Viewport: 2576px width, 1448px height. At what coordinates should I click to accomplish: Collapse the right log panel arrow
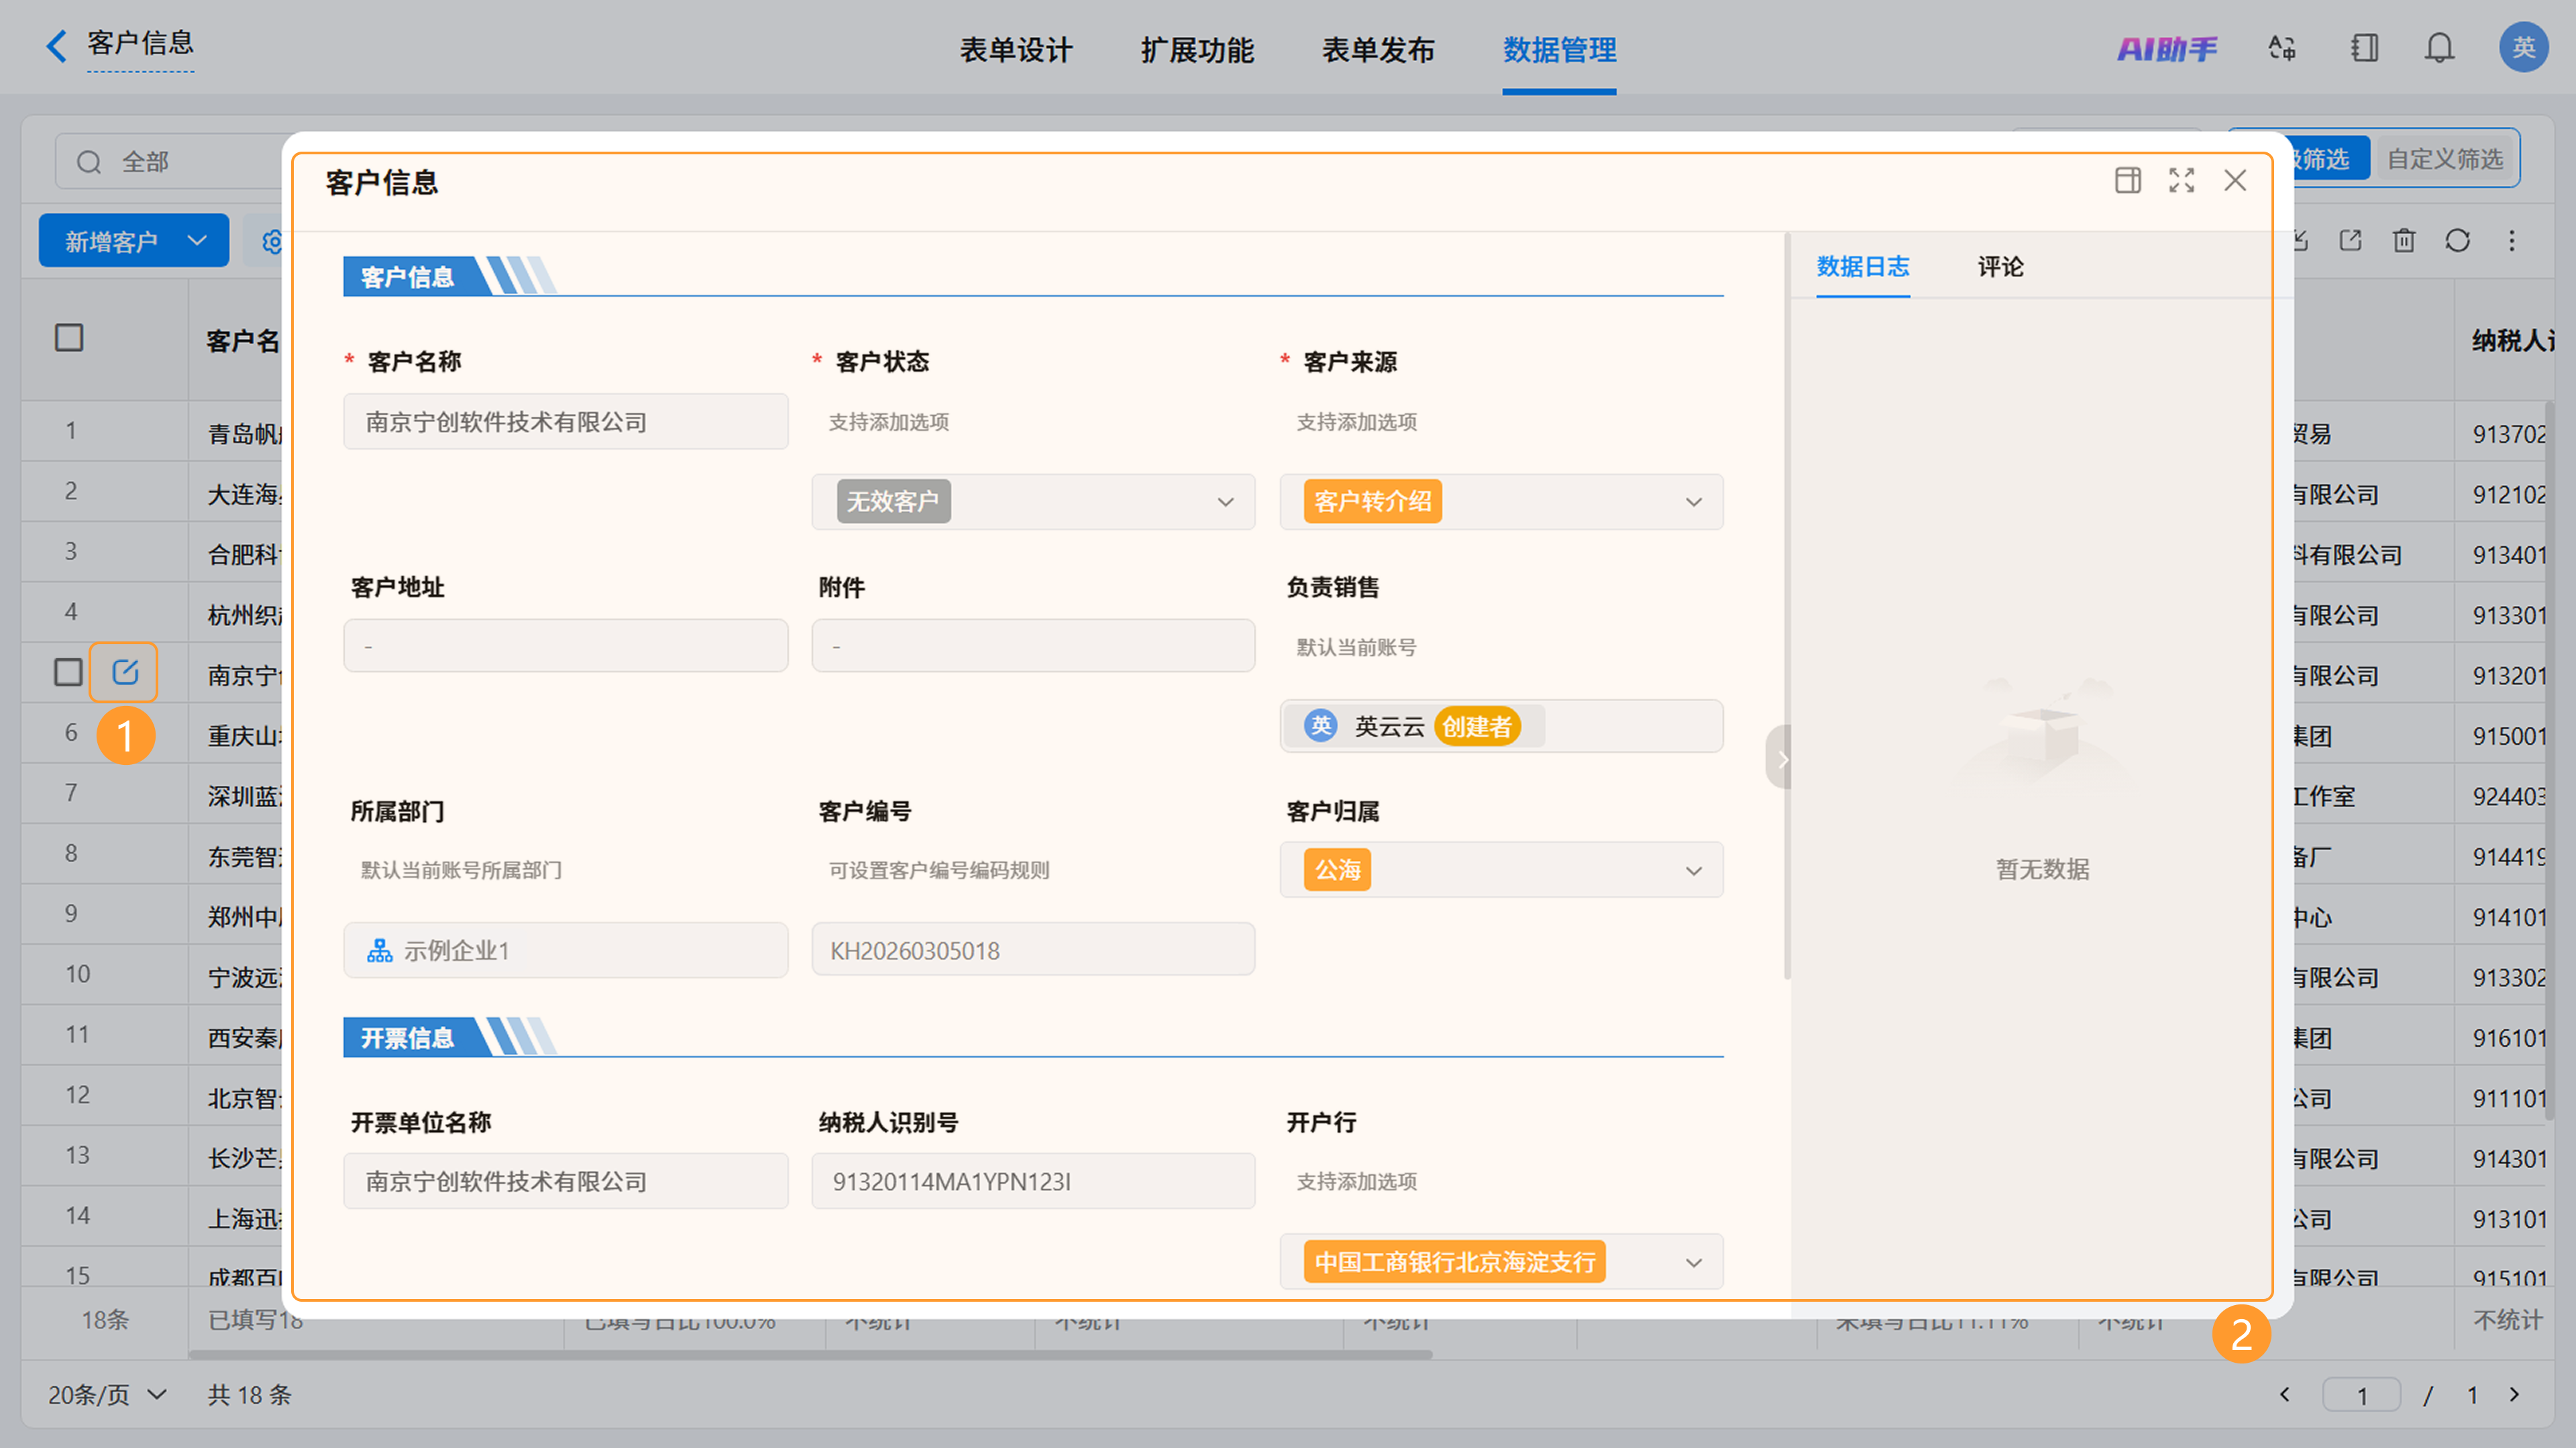coord(1779,757)
